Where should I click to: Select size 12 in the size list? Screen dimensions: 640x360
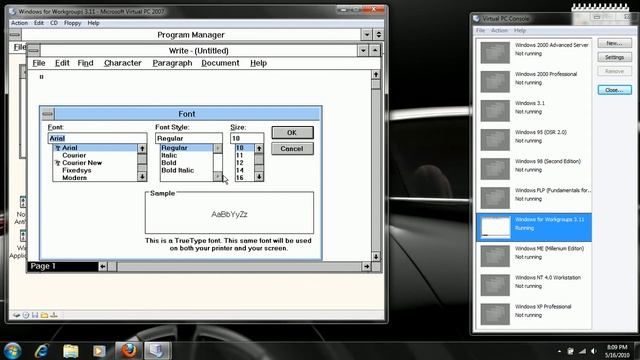pos(244,163)
